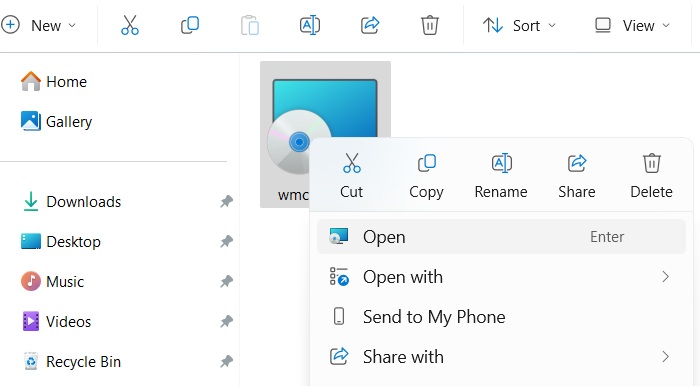Open the Sort menu
Screen dimensions: 700x386
tap(519, 25)
